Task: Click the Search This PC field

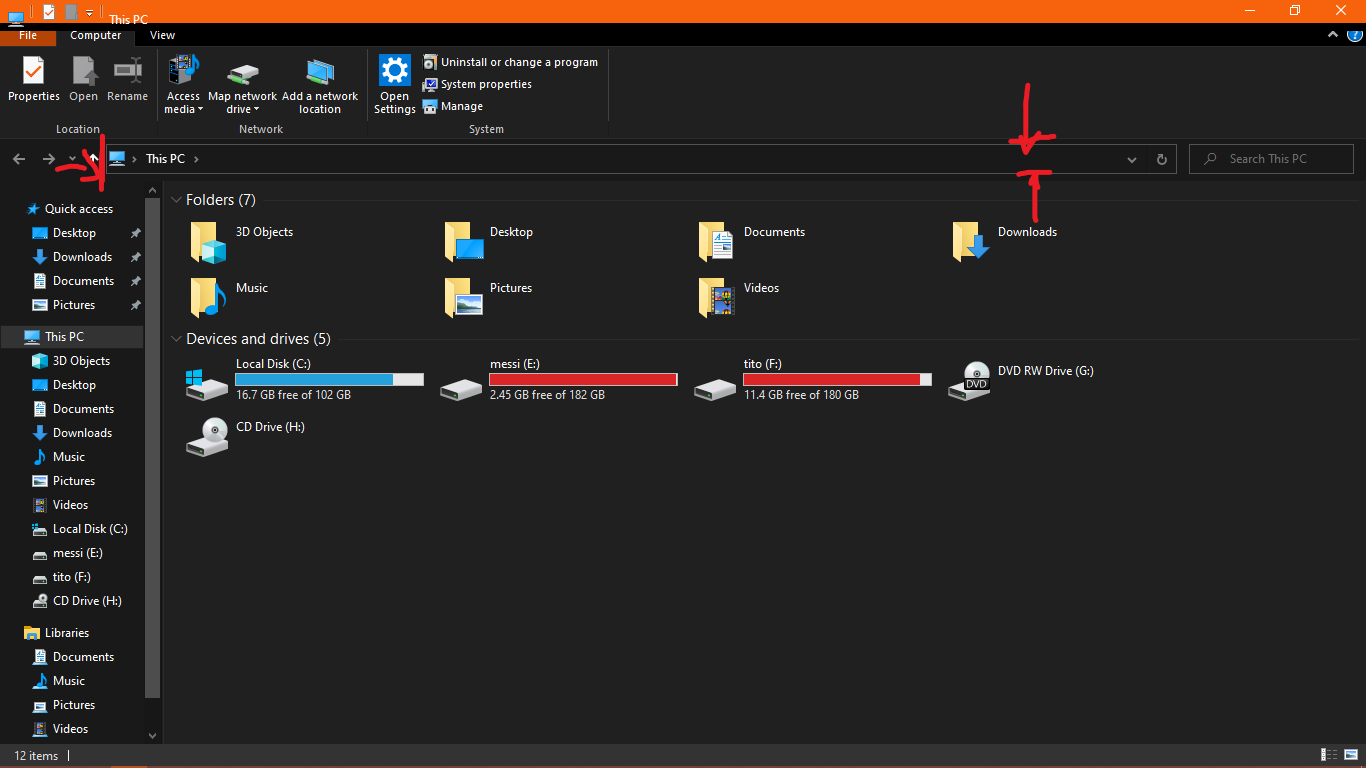Action: (x=1271, y=159)
